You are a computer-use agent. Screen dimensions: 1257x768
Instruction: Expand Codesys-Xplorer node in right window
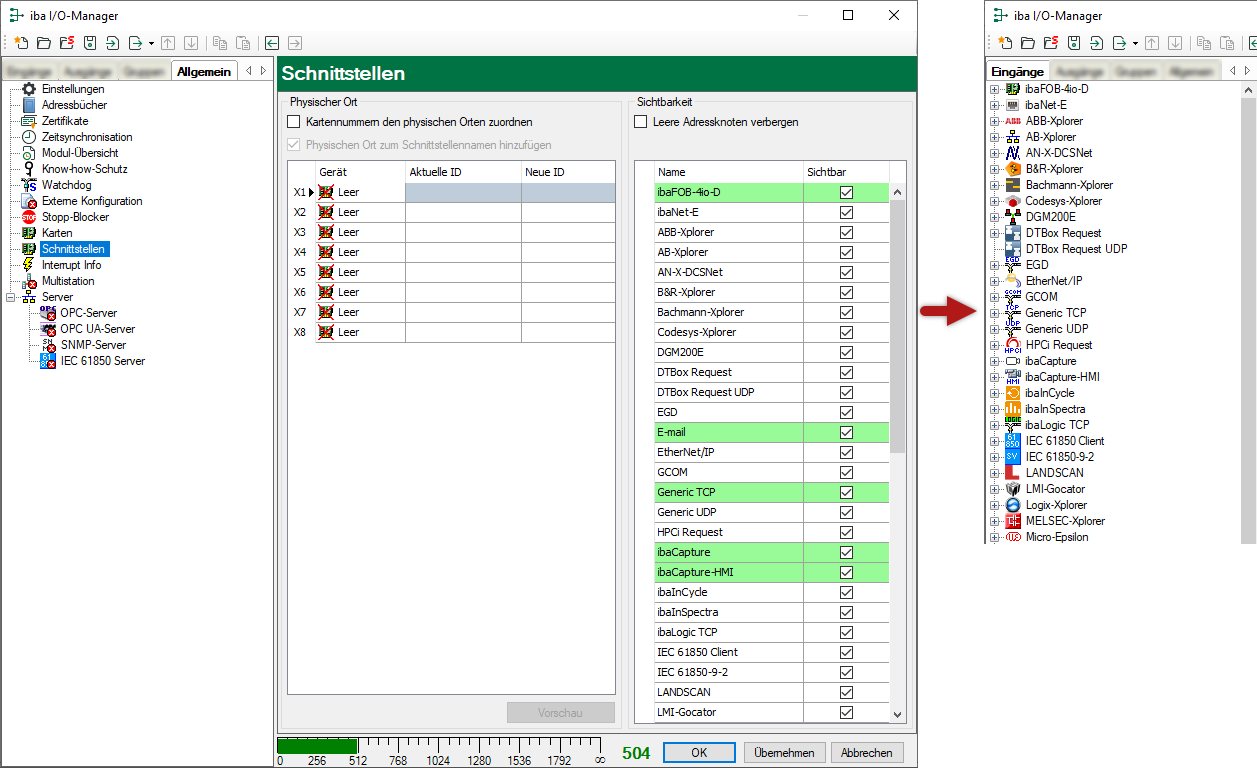tap(994, 201)
